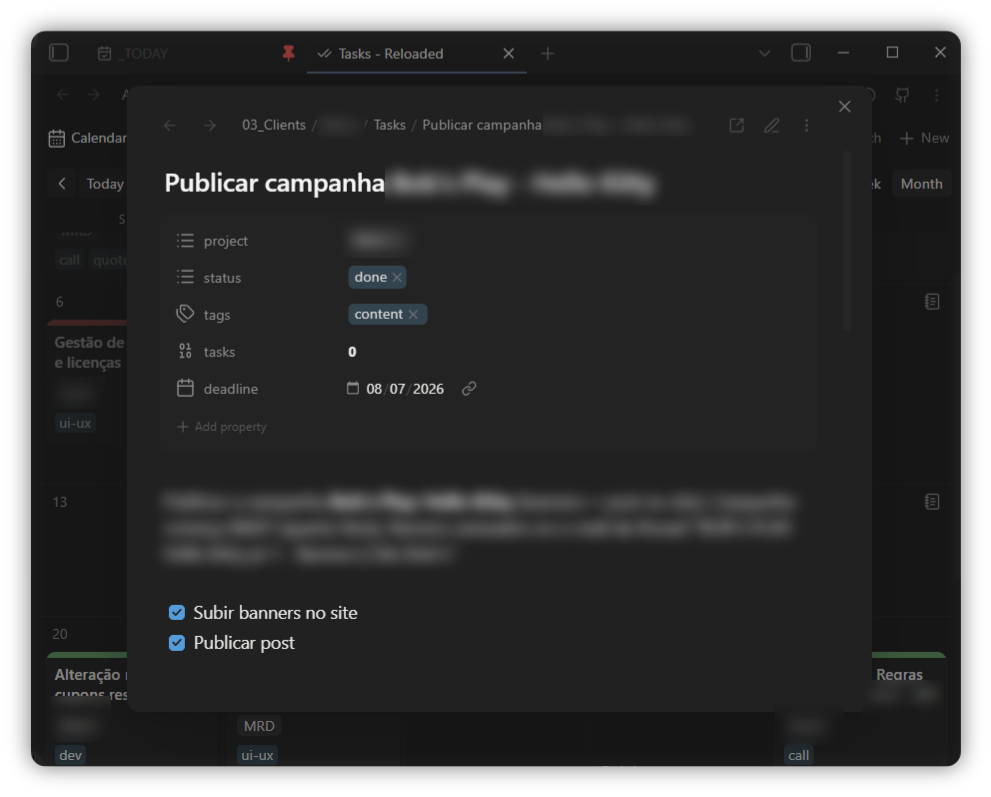Remove the done status value
Screen dimensions: 991x797
click(x=397, y=277)
